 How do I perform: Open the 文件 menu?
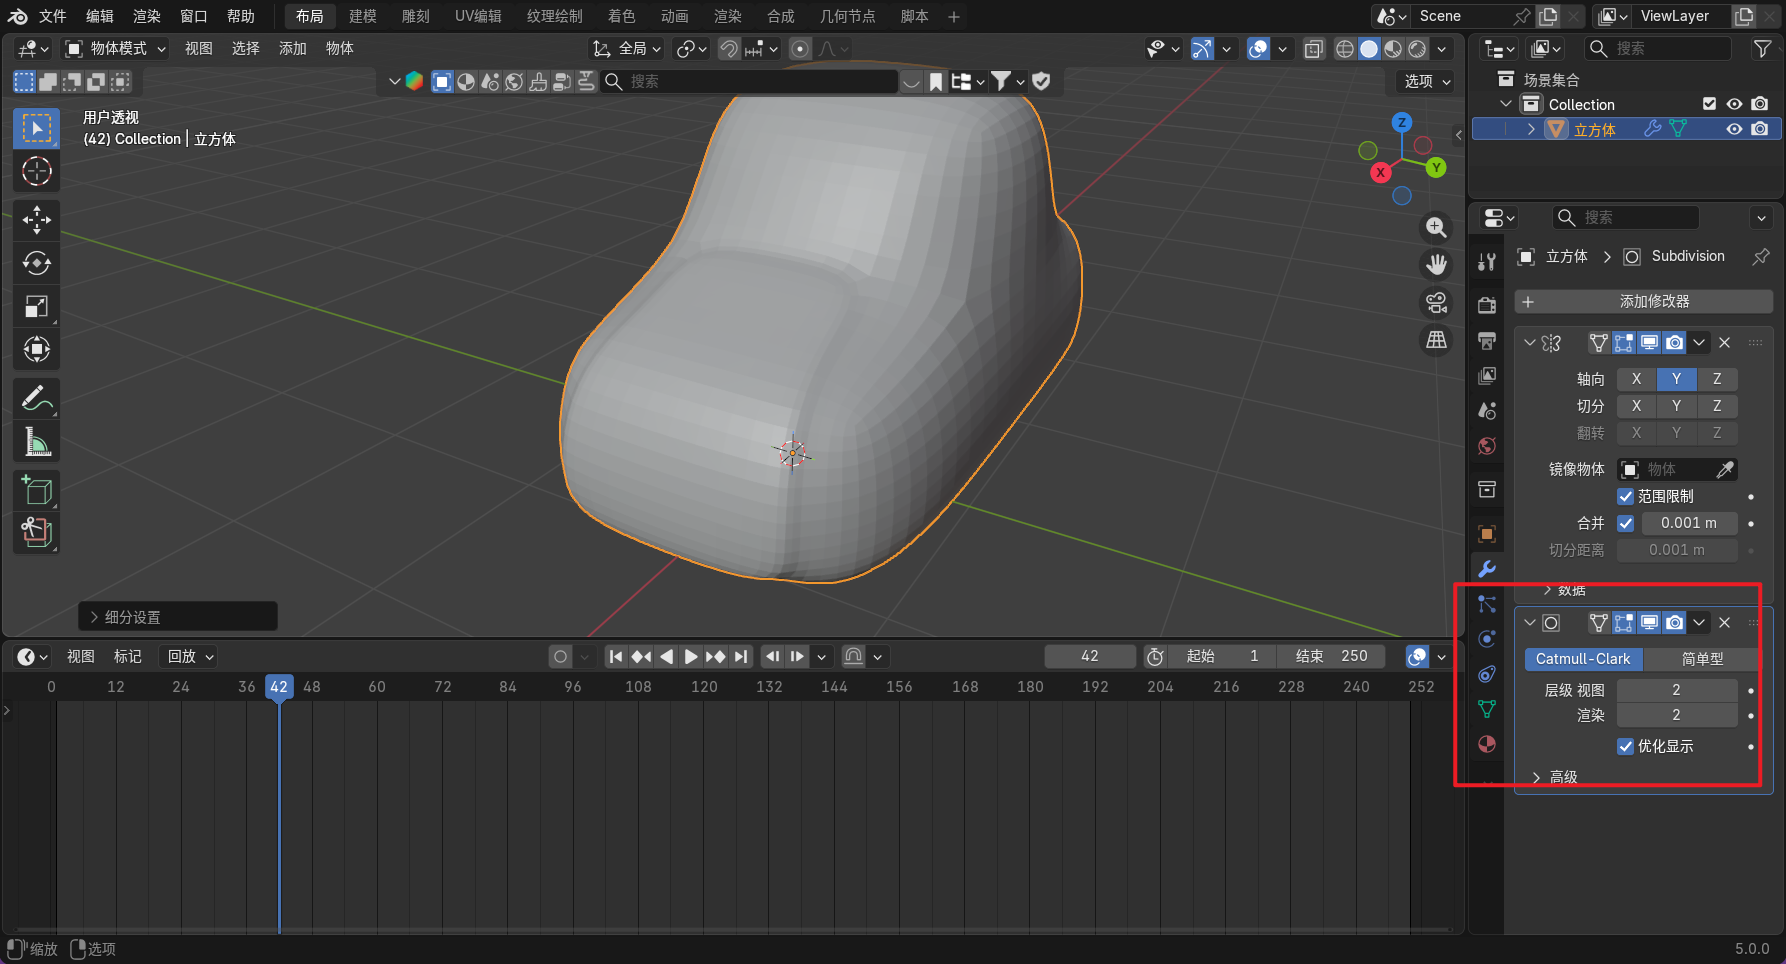pyautogui.click(x=52, y=16)
